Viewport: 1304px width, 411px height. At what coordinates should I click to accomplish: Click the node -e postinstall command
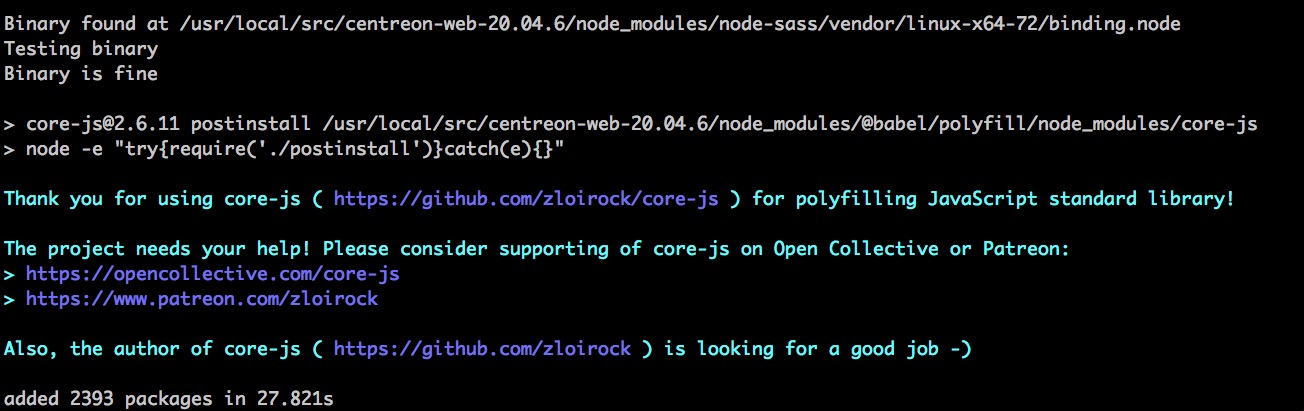[298, 149]
